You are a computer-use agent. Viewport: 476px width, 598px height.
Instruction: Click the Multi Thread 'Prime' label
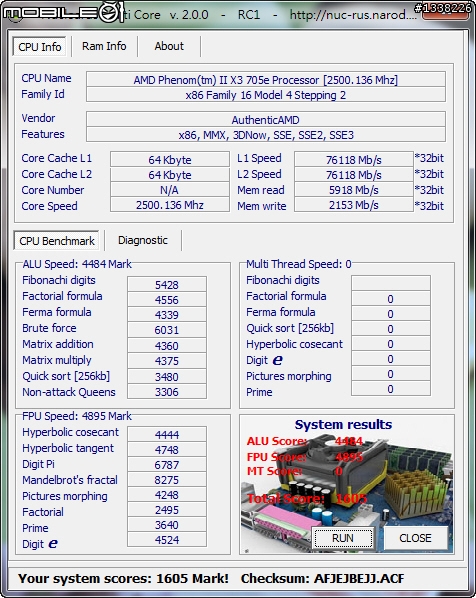click(259, 392)
